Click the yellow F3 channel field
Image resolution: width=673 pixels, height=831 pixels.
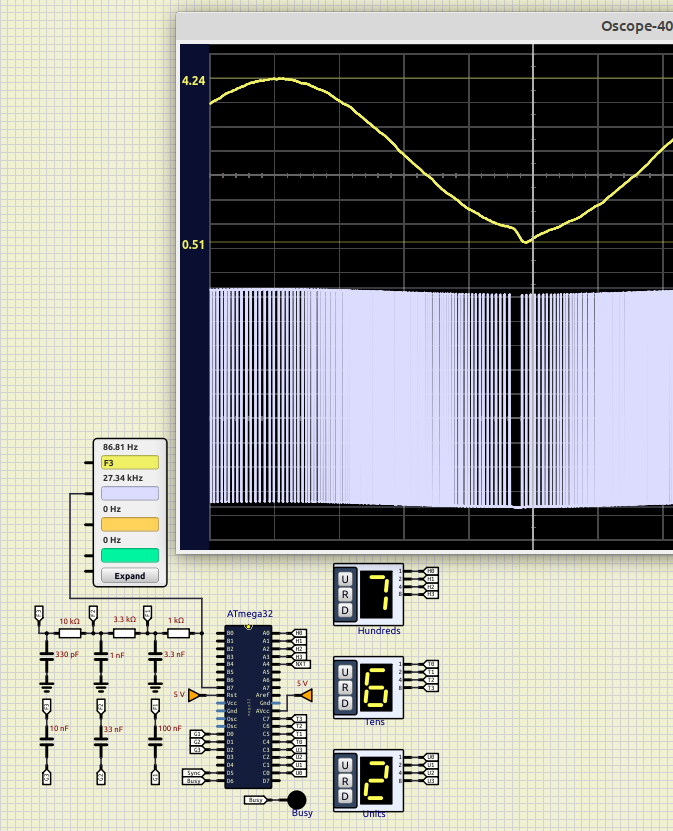click(130, 463)
